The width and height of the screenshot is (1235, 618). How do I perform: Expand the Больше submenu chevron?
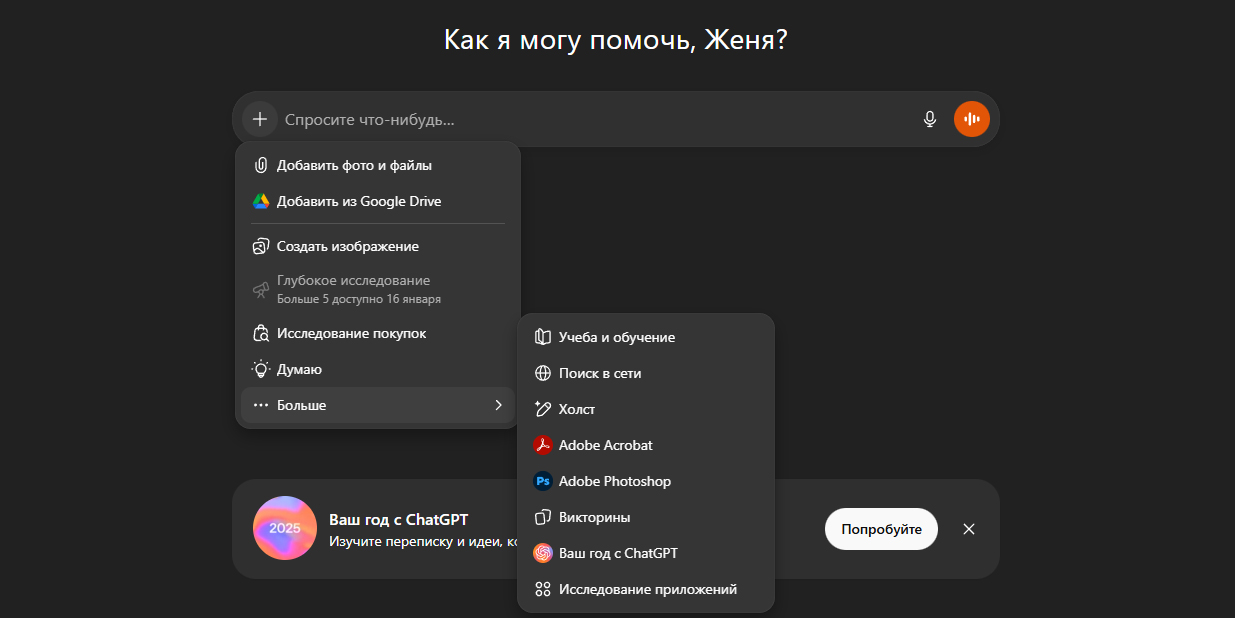498,405
